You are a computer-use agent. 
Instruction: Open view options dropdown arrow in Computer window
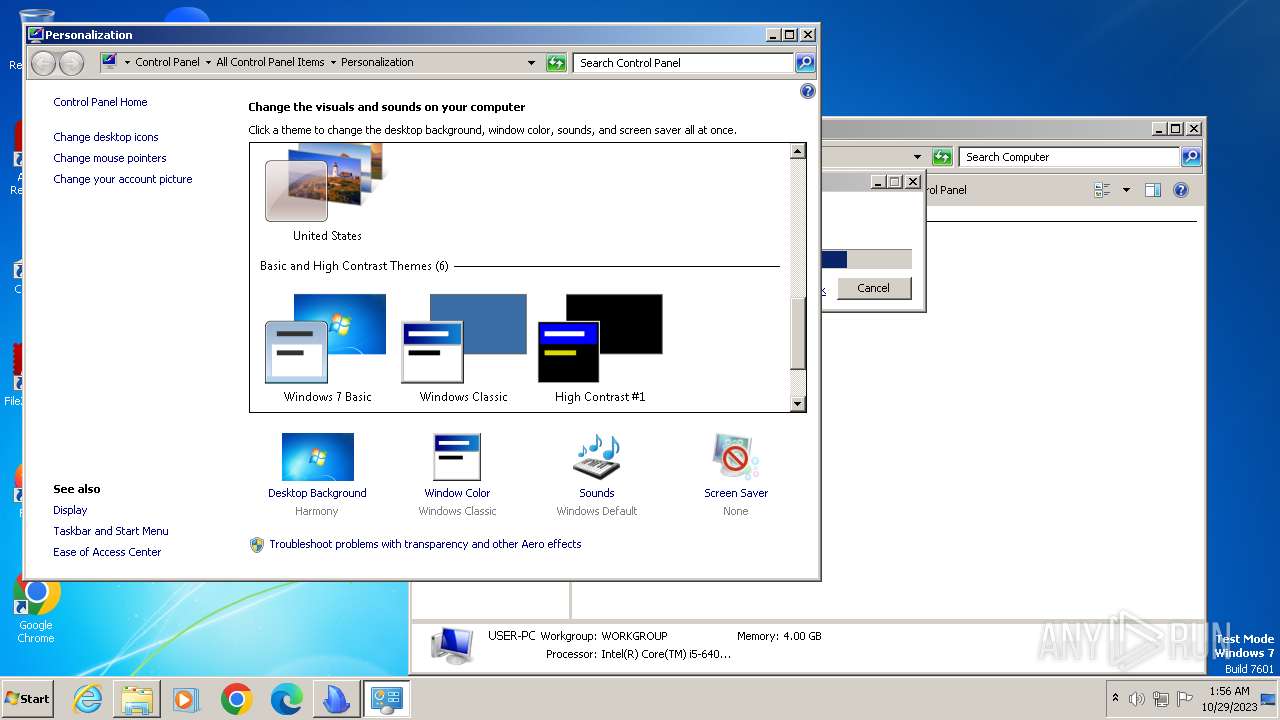click(x=1126, y=190)
